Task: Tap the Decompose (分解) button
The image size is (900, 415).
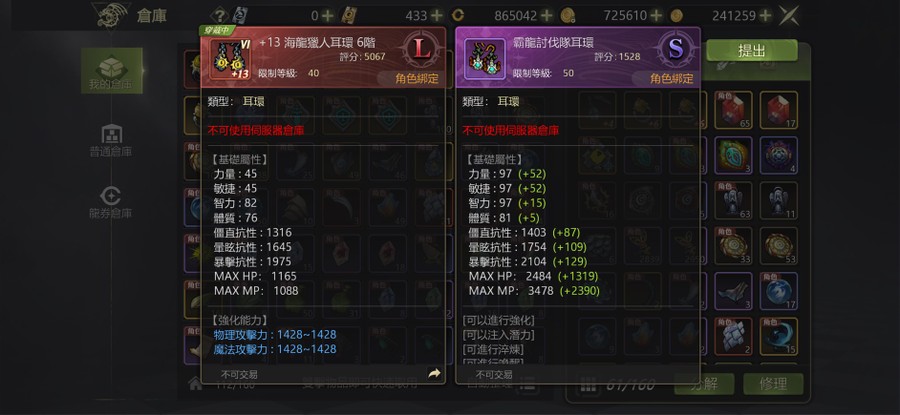Action: coord(704,383)
